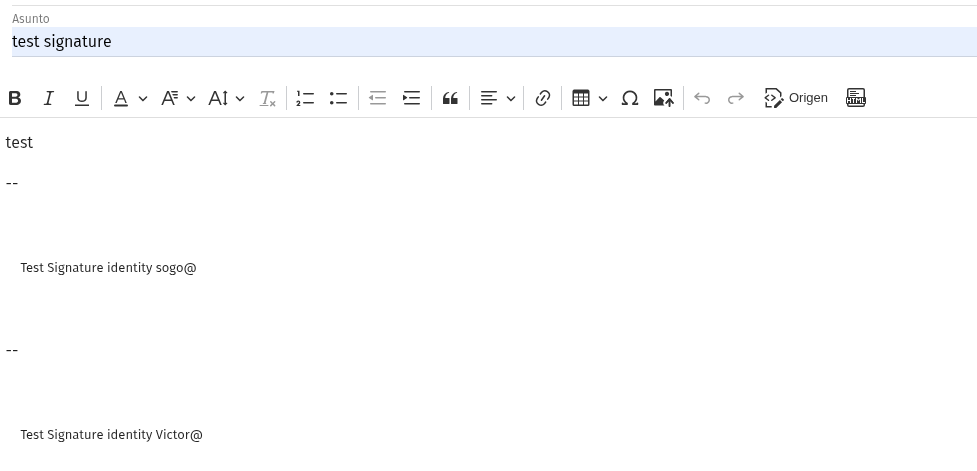Apply block quote formatting
977x471 pixels.
[450, 98]
